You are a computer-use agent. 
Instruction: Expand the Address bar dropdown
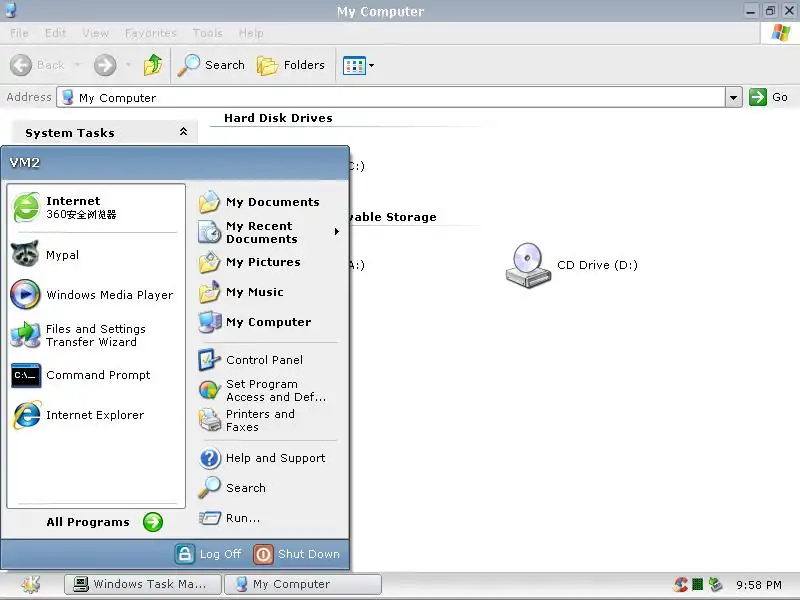coord(733,97)
